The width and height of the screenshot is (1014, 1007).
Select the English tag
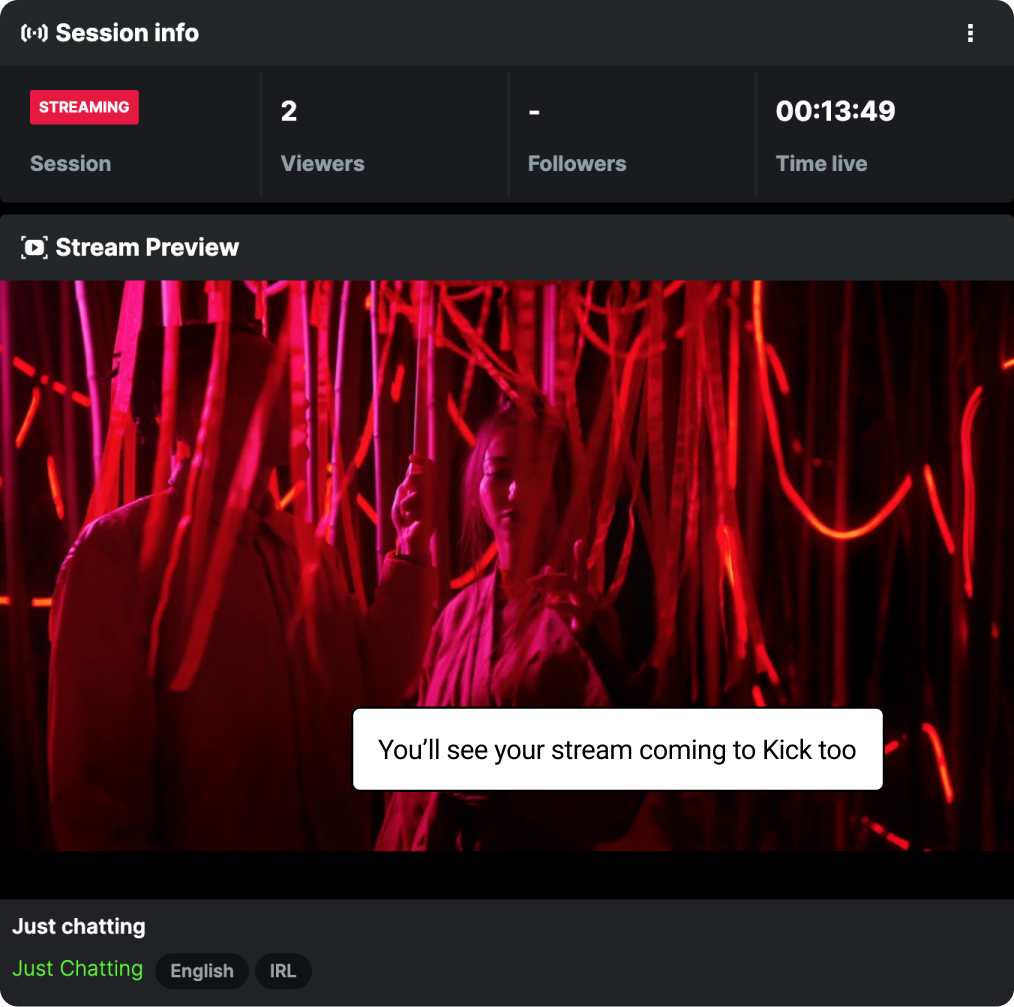(202, 971)
